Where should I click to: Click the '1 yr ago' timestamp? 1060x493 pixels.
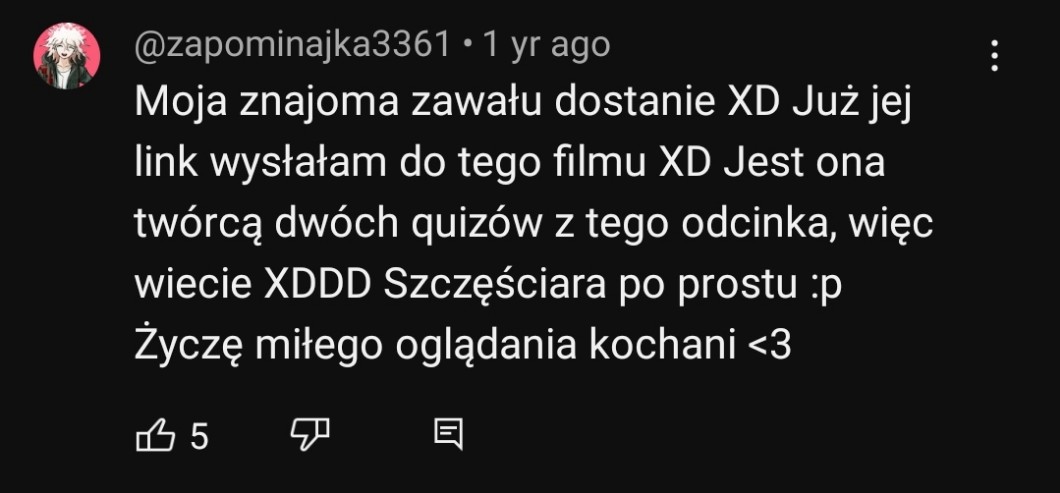(546, 46)
